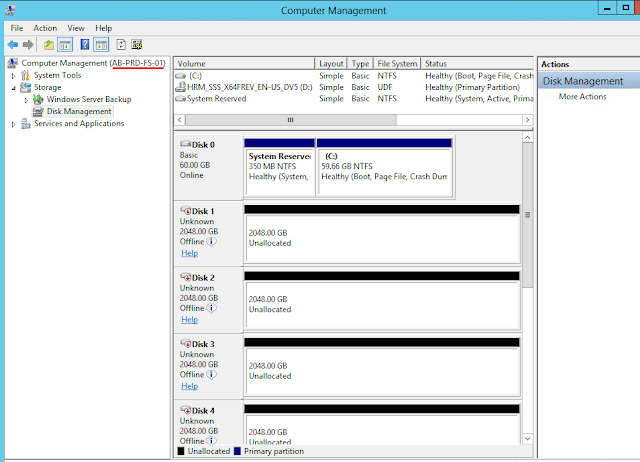The width and height of the screenshot is (640, 462).
Task: Click the info icon next to Disk 1 Offline
Action: click(x=211, y=242)
